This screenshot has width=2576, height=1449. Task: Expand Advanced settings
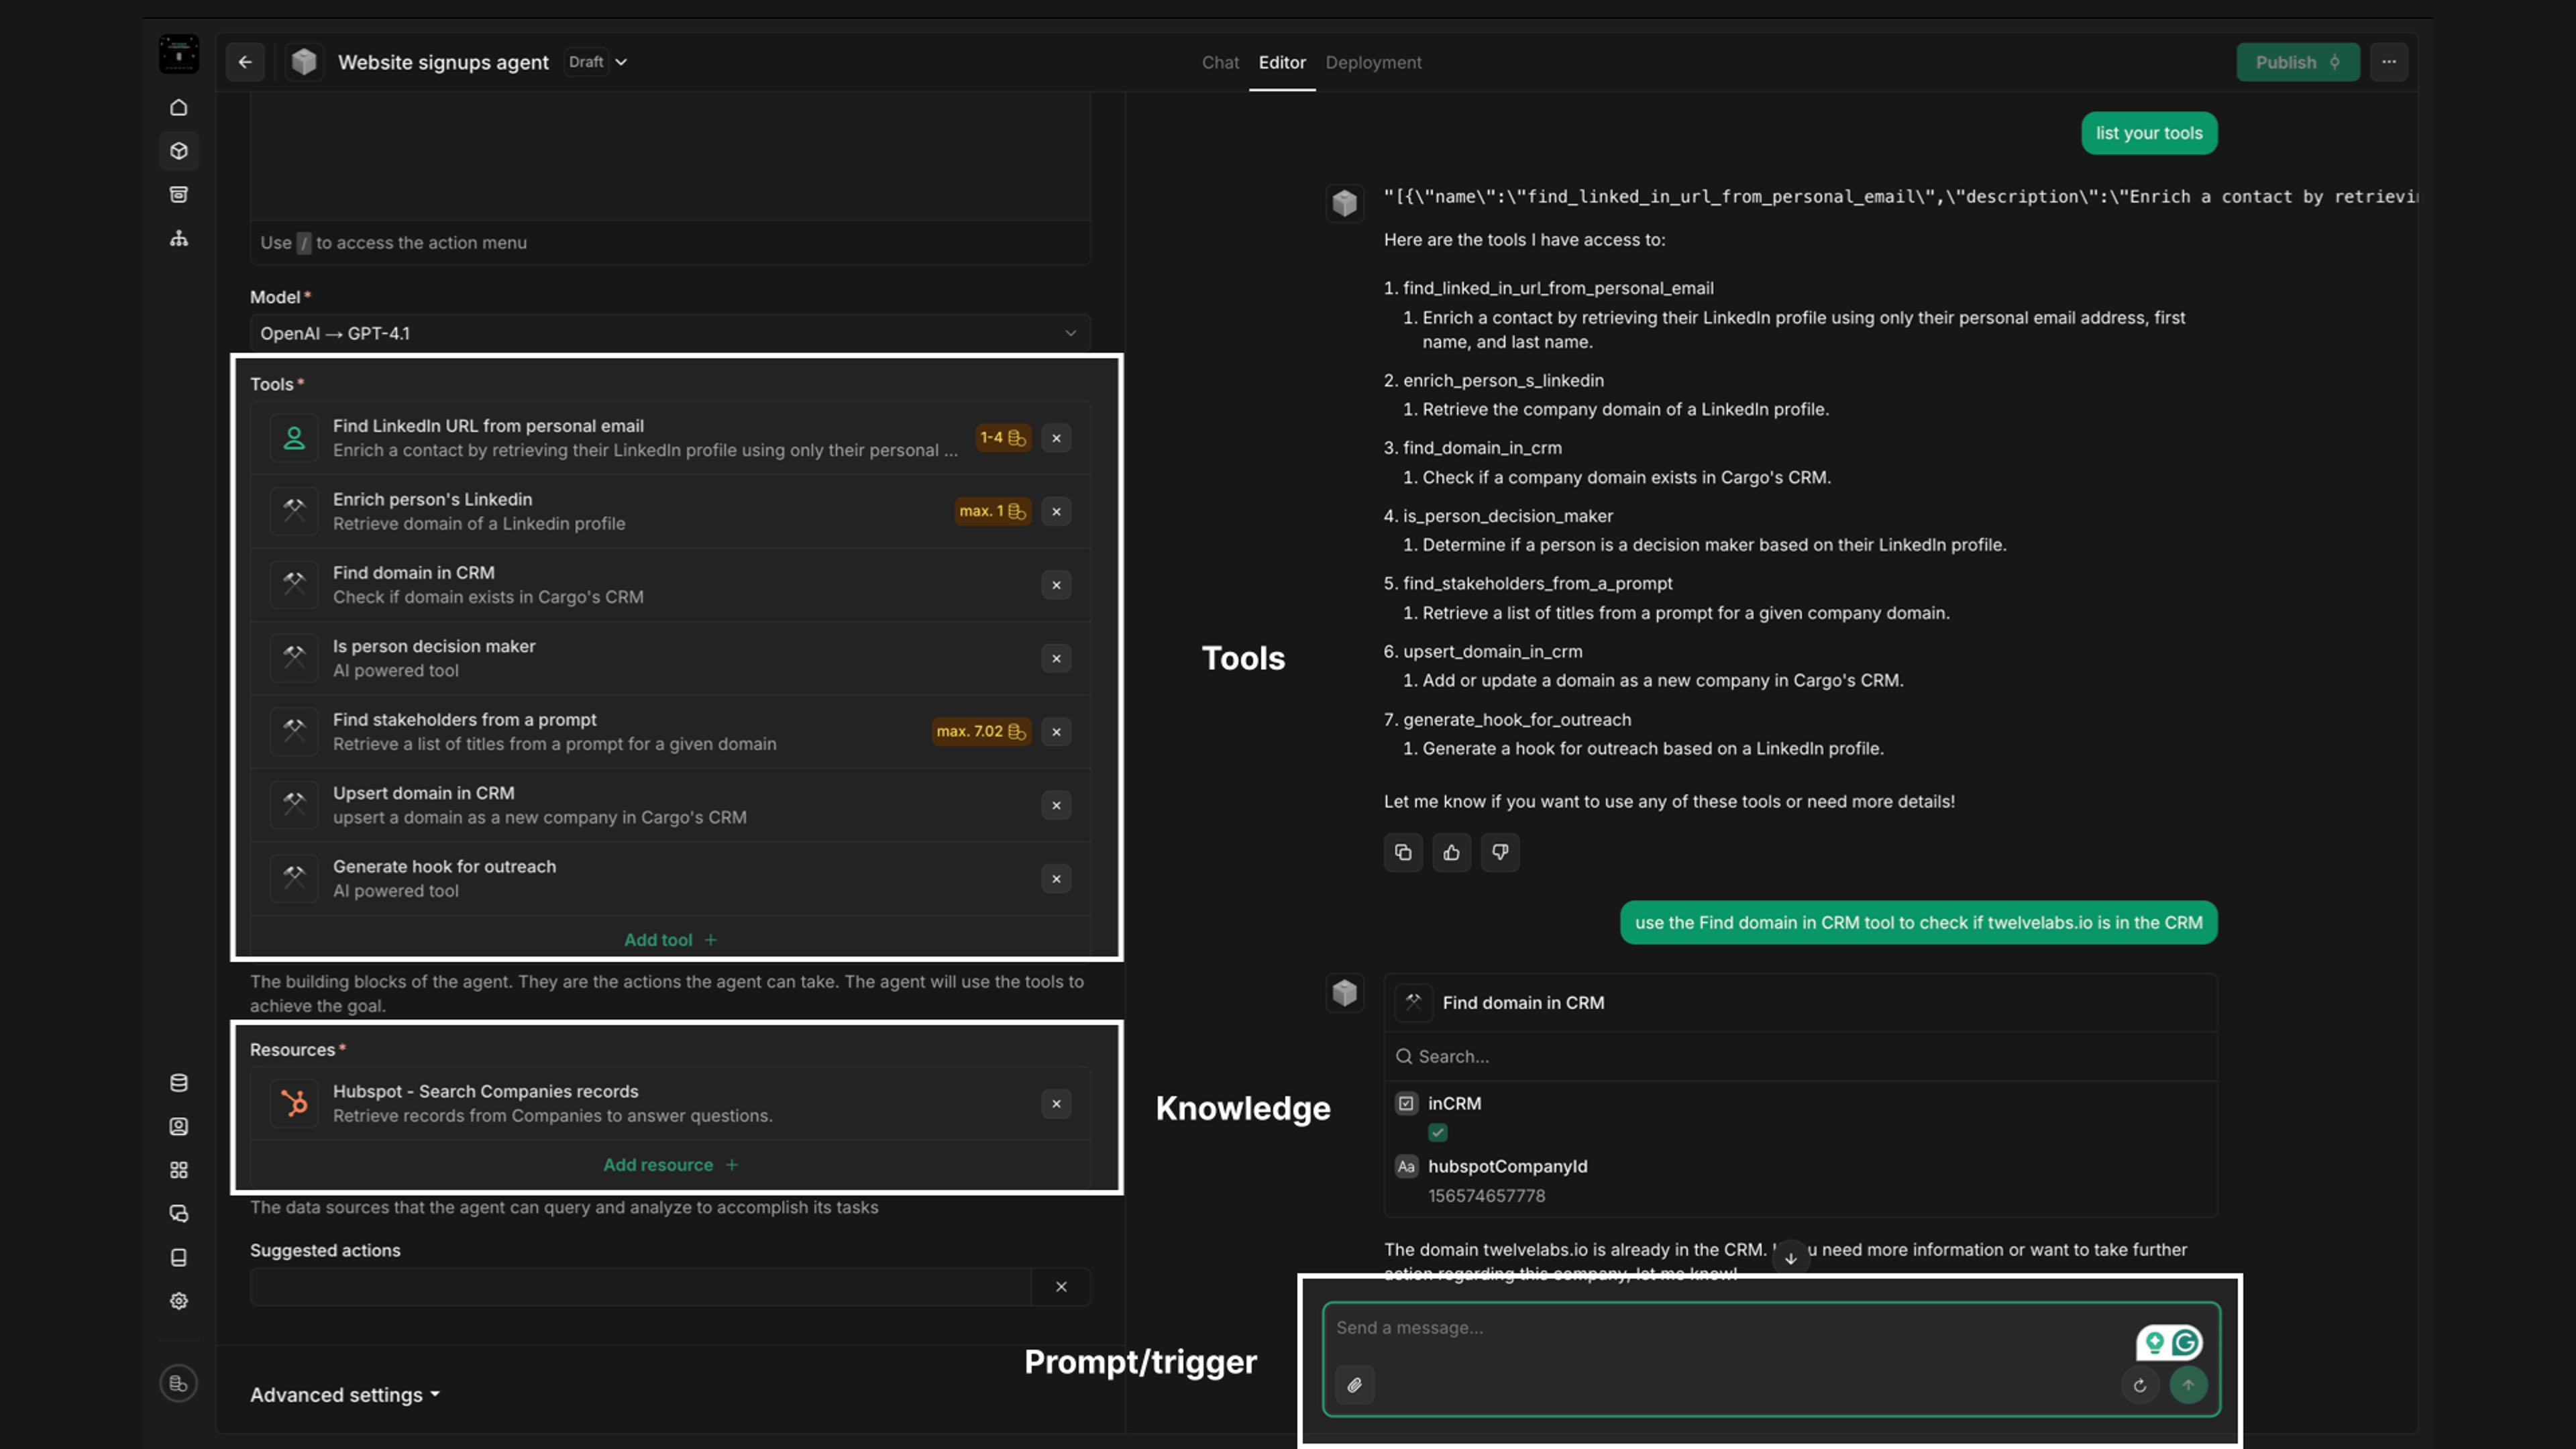tap(344, 1395)
